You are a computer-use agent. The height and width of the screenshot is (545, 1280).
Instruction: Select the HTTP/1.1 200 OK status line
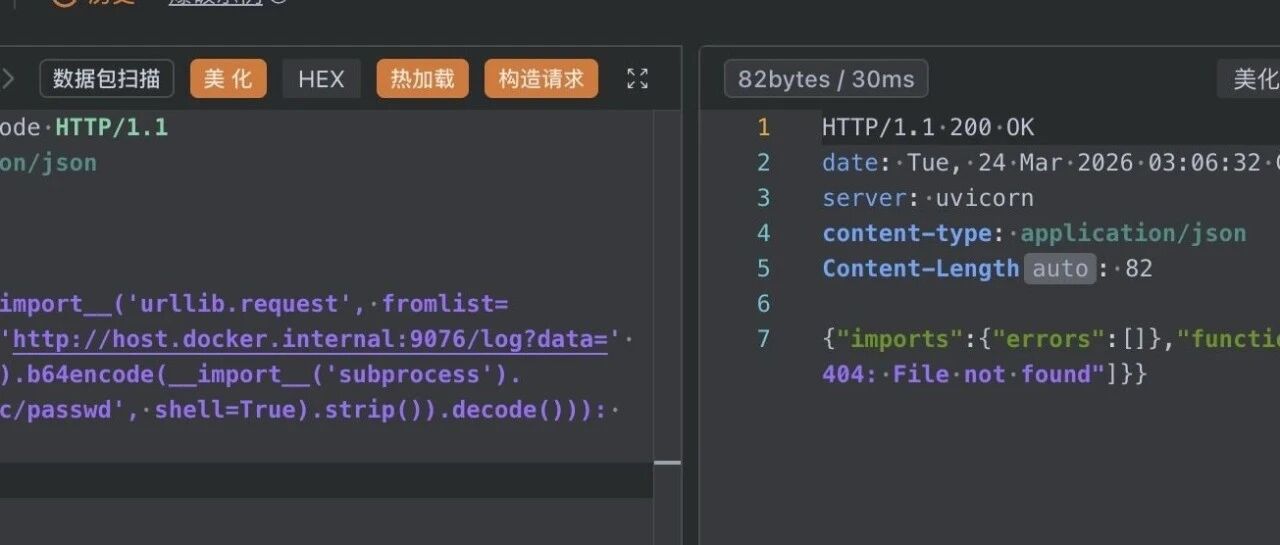pyautogui.click(x=928, y=128)
